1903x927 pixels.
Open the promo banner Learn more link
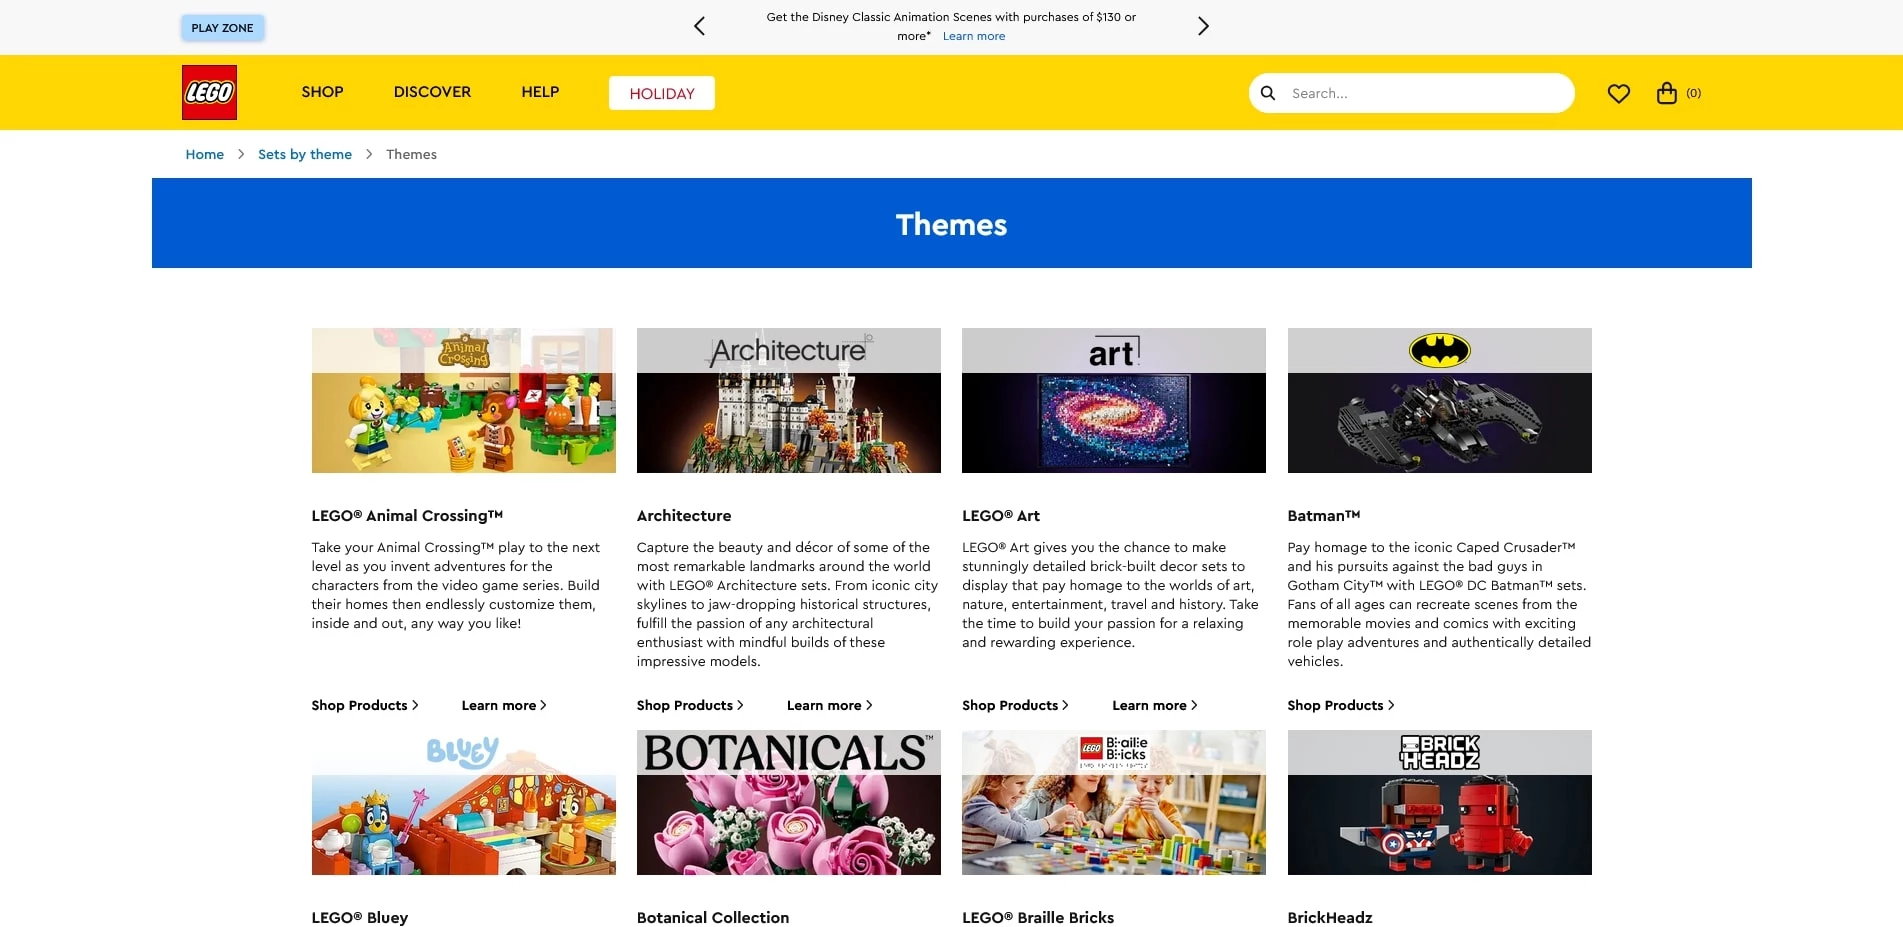point(973,36)
